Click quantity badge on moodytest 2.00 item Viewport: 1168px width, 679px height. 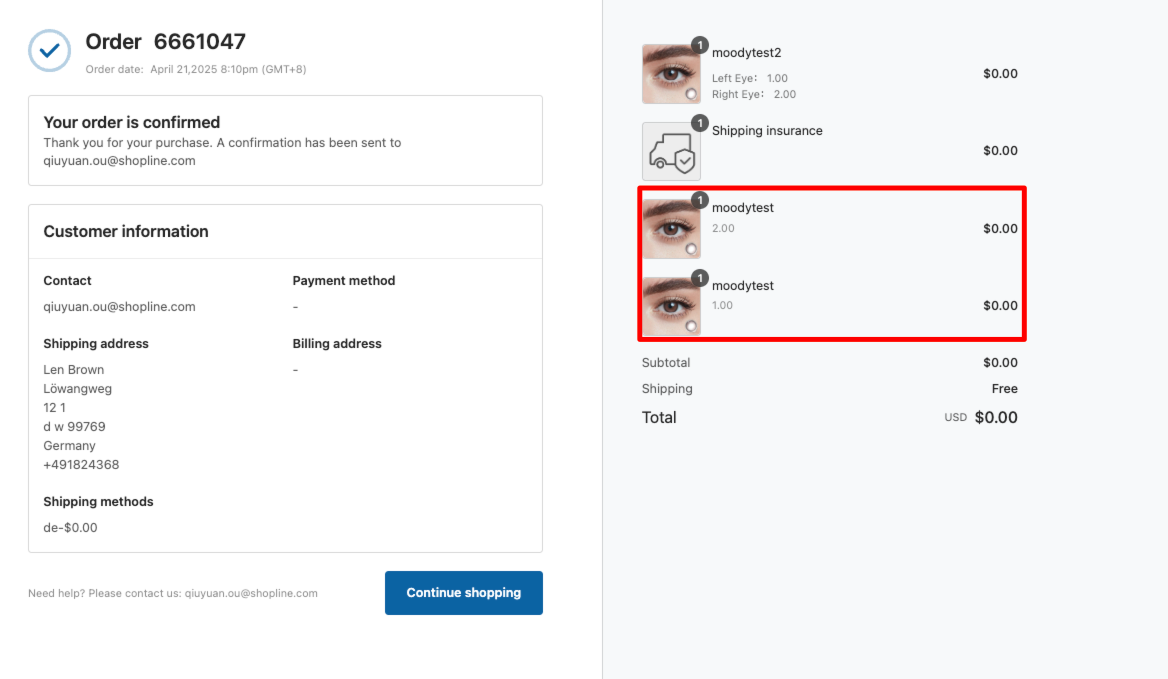[700, 200]
